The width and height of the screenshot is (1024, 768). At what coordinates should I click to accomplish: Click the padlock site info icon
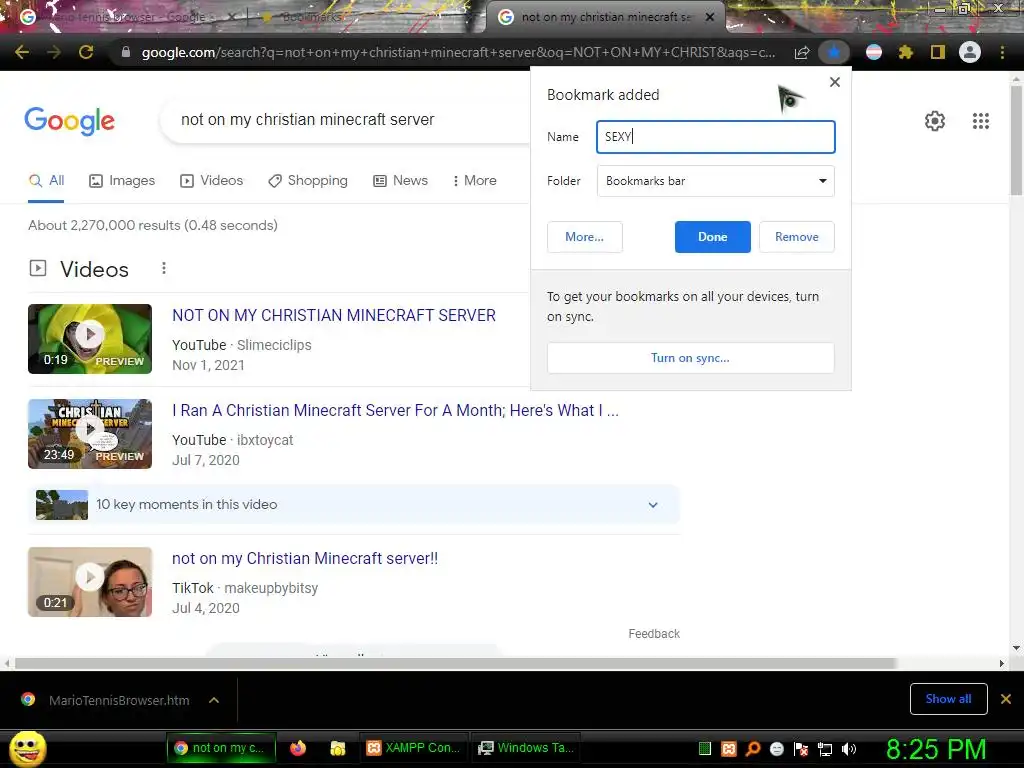tap(126, 52)
